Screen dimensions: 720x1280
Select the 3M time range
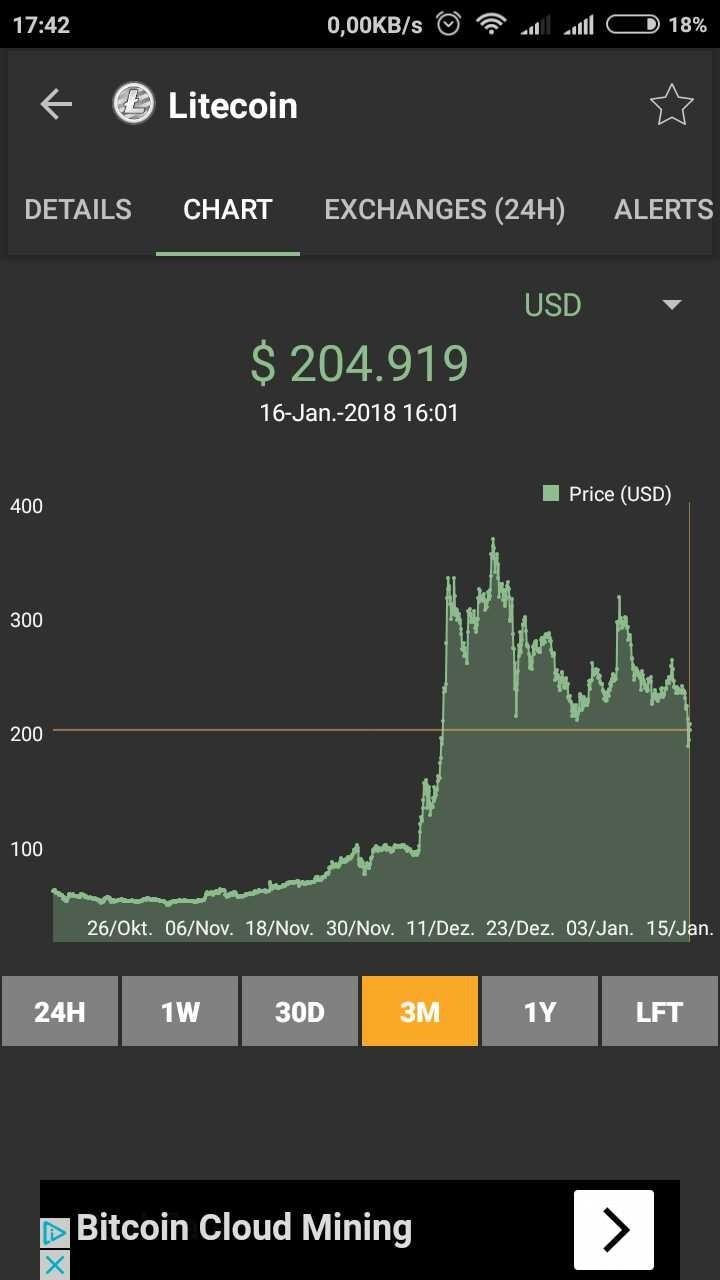420,1011
